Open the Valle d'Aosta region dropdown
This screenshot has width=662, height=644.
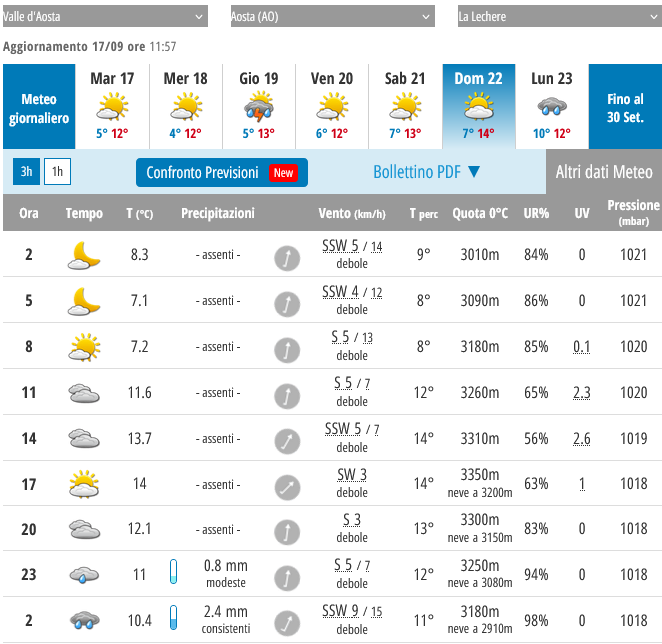click(x=104, y=17)
